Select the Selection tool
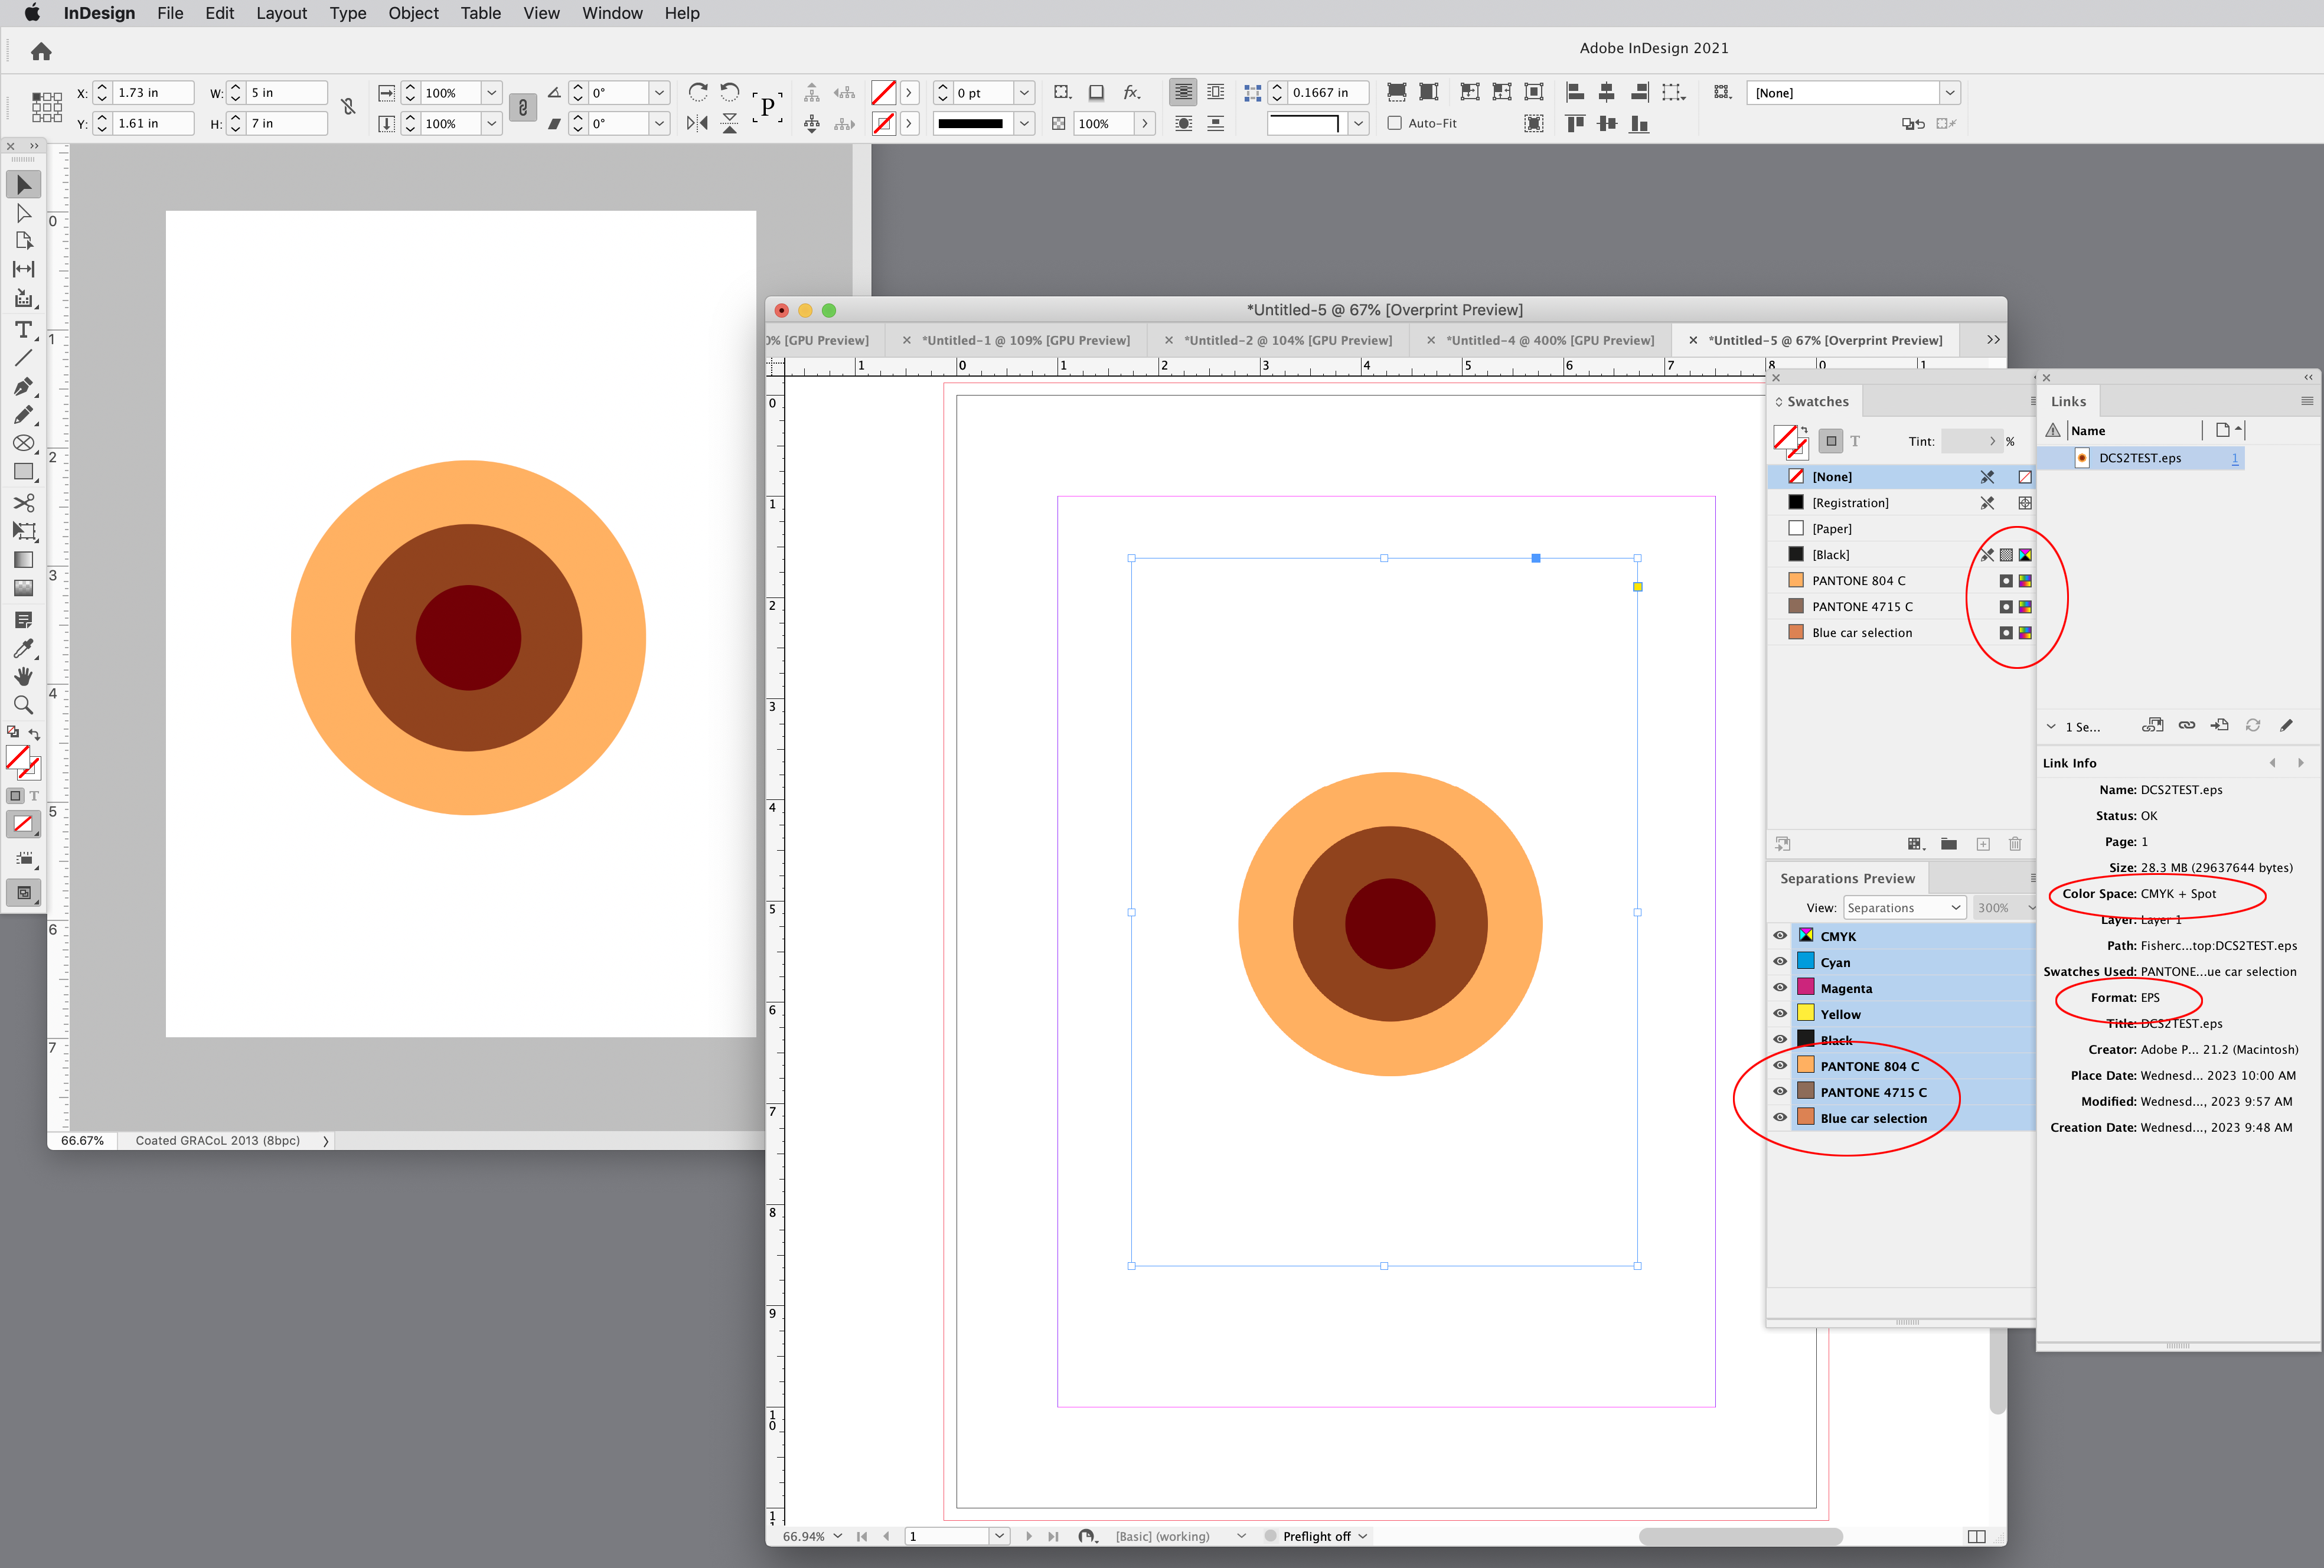 pyautogui.click(x=24, y=184)
